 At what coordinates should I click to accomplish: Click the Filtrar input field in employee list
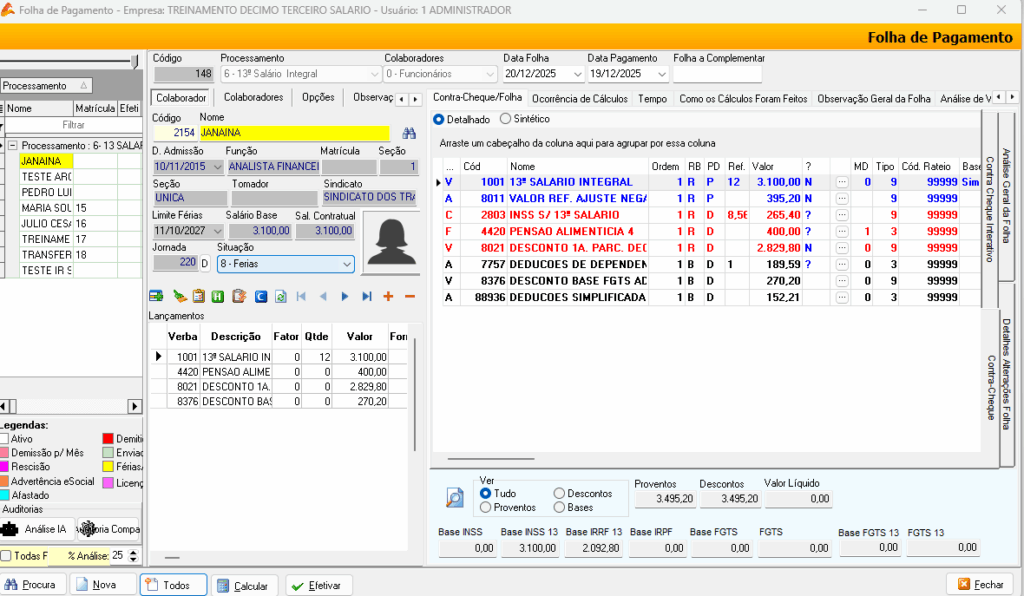tap(73, 125)
